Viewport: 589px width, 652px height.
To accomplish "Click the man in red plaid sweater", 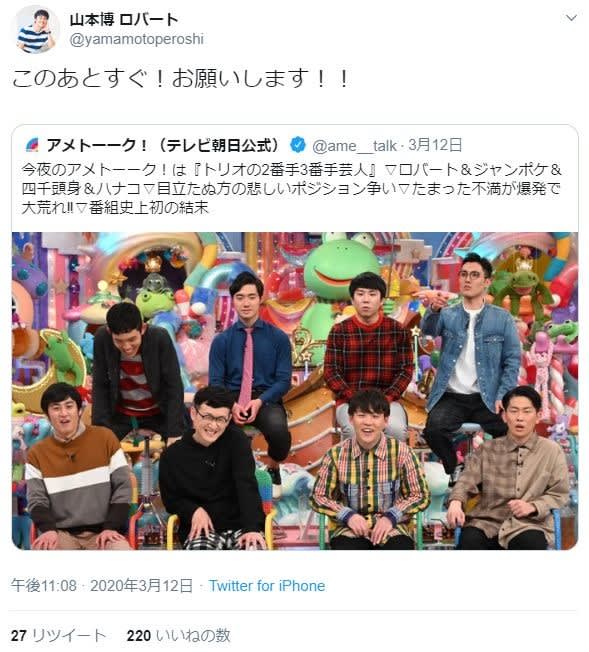I will click(x=369, y=339).
